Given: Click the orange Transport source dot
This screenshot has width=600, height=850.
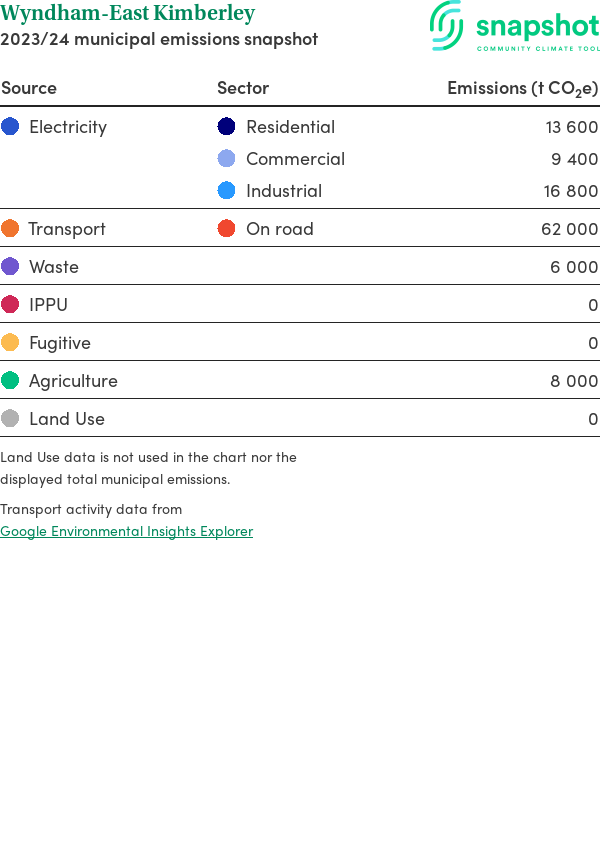Looking at the screenshot, I should [10, 229].
